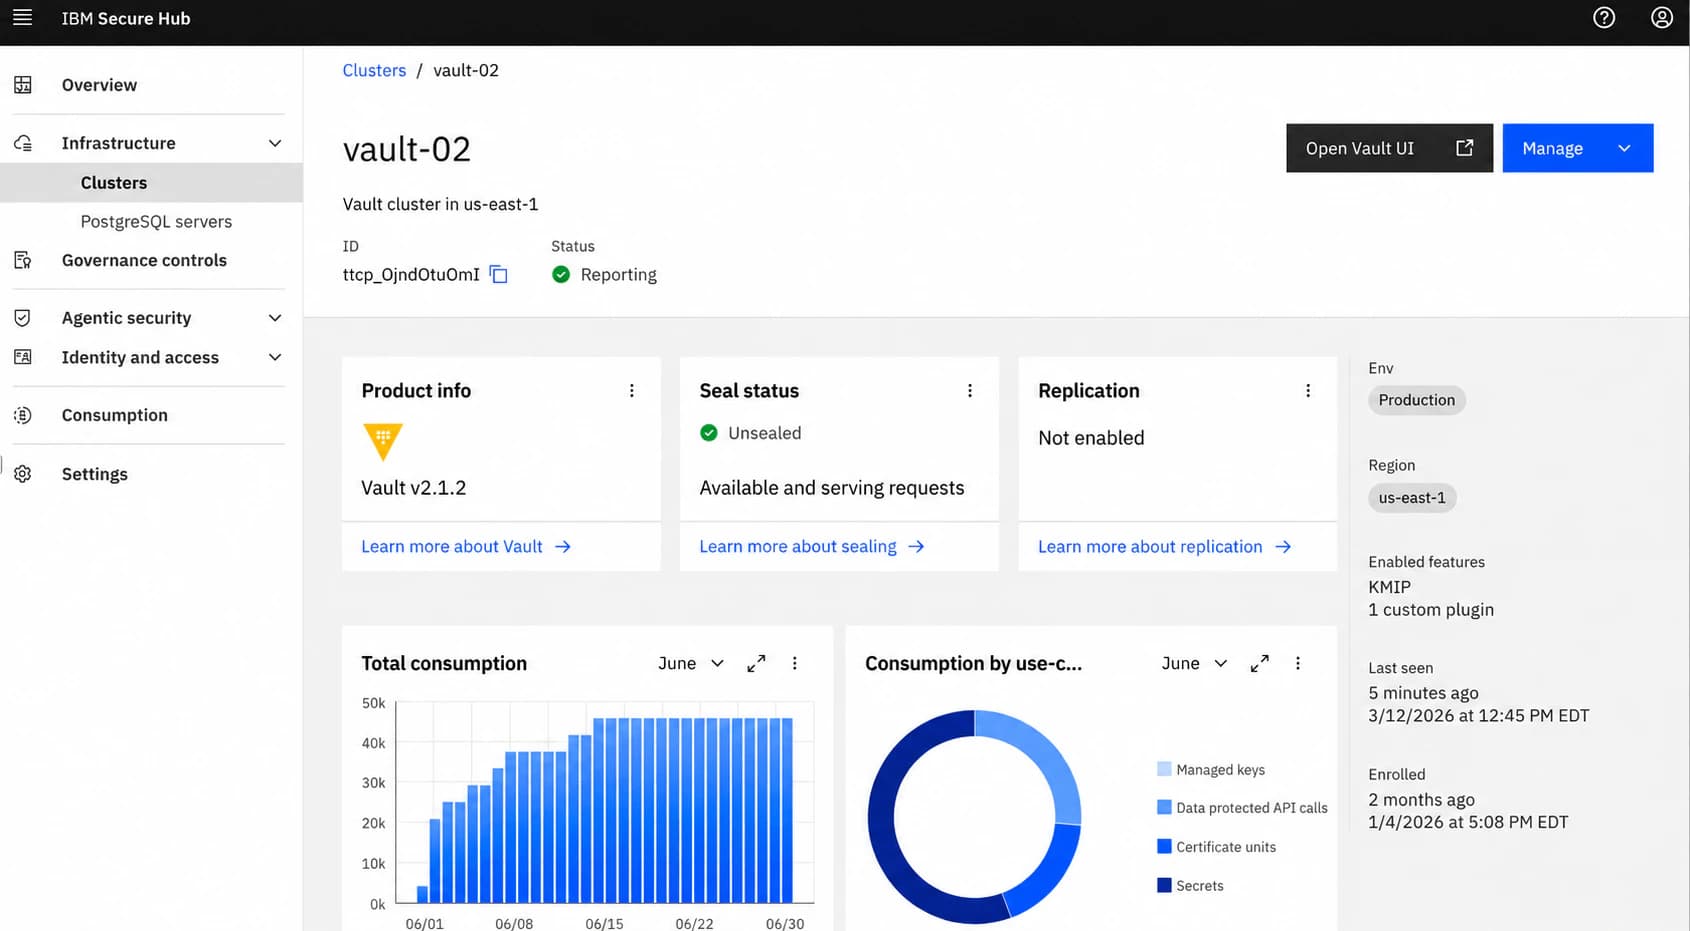The height and width of the screenshot is (931, 1690).
Task: Open Replication card overflow menu
Action: pos(1308,391)
